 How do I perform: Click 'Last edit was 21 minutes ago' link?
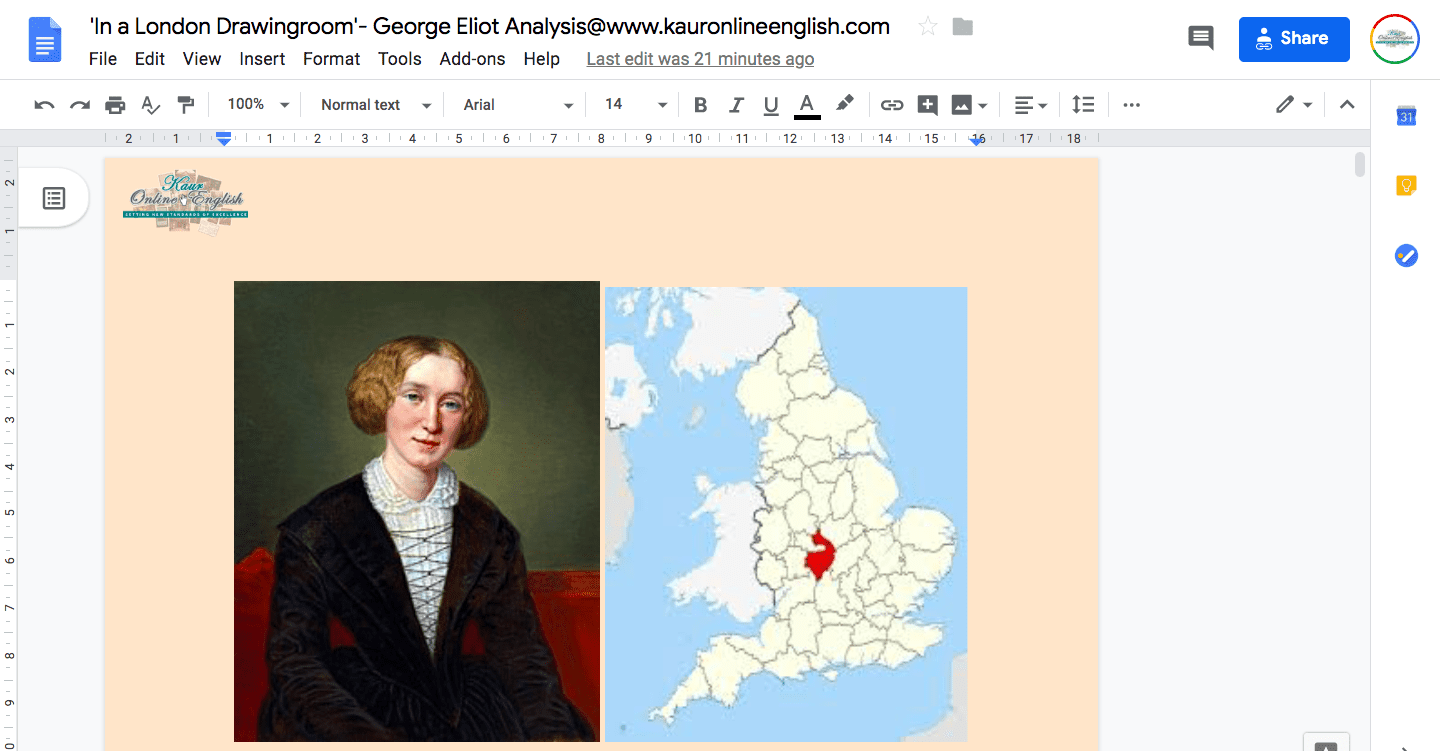(x=700, y=59)
